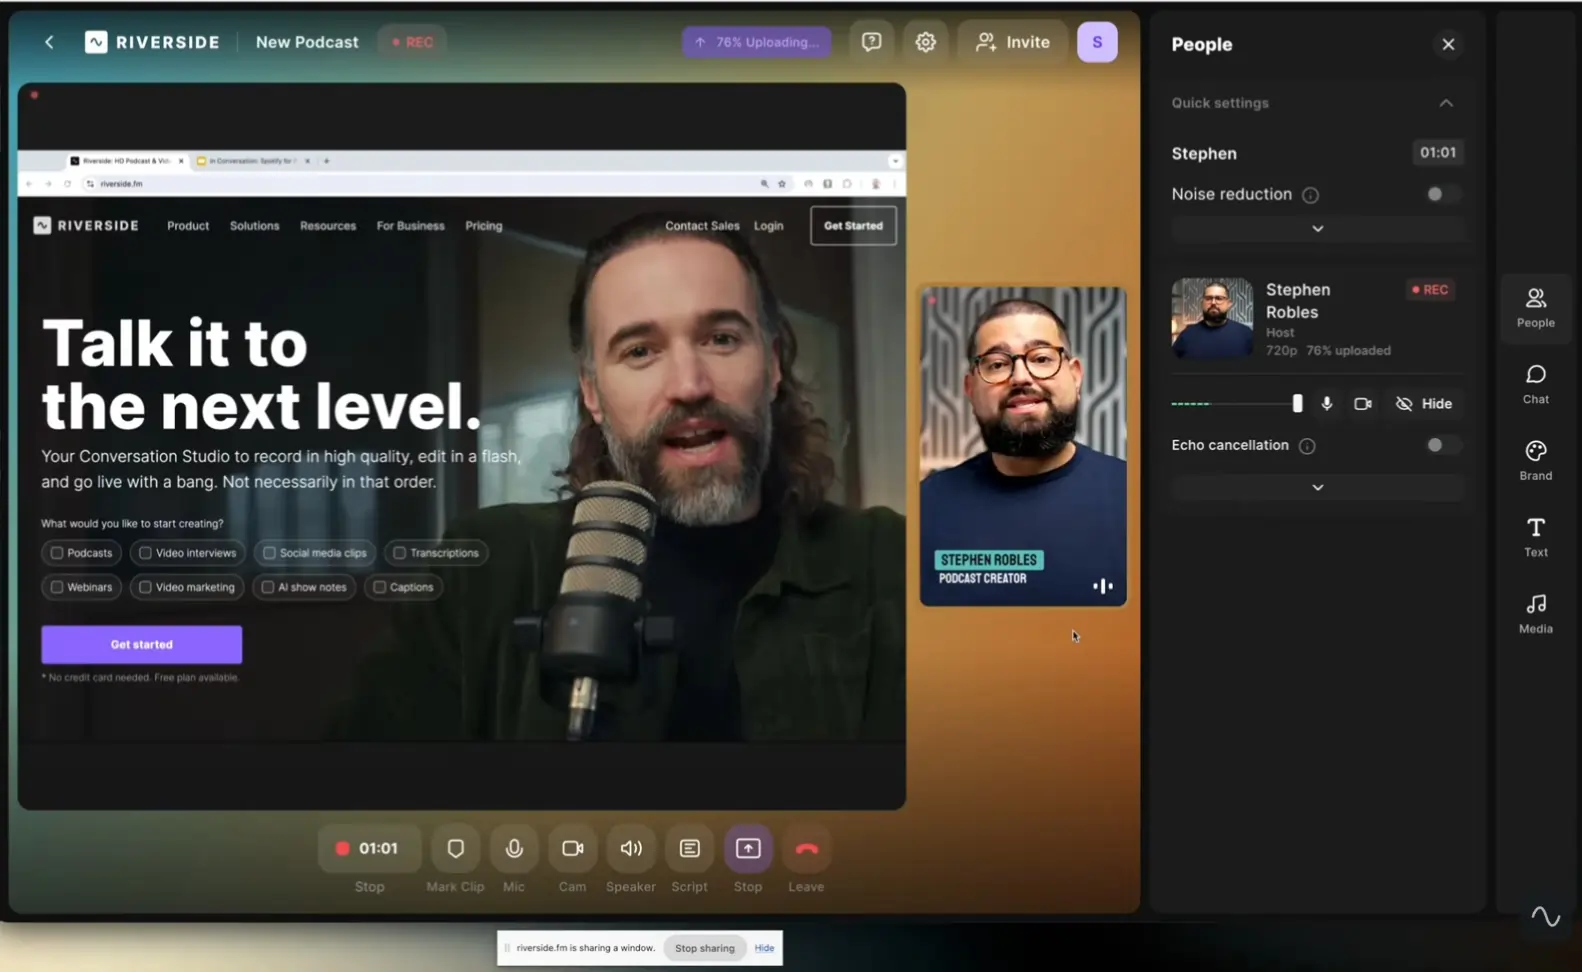Go back using the left arrow
This screenshot has width=1582, height=972.
[49, 42]
